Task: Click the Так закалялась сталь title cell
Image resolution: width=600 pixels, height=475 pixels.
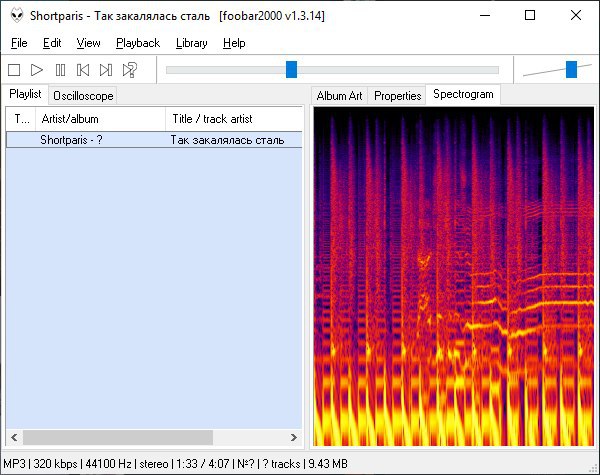Action: pos(227,140)
